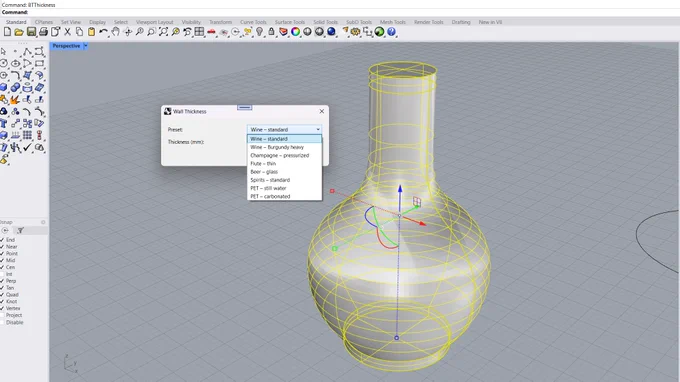Click the checkmark Check objects icon
This screenshot has width=680, height=382.
tap(27, 148)
